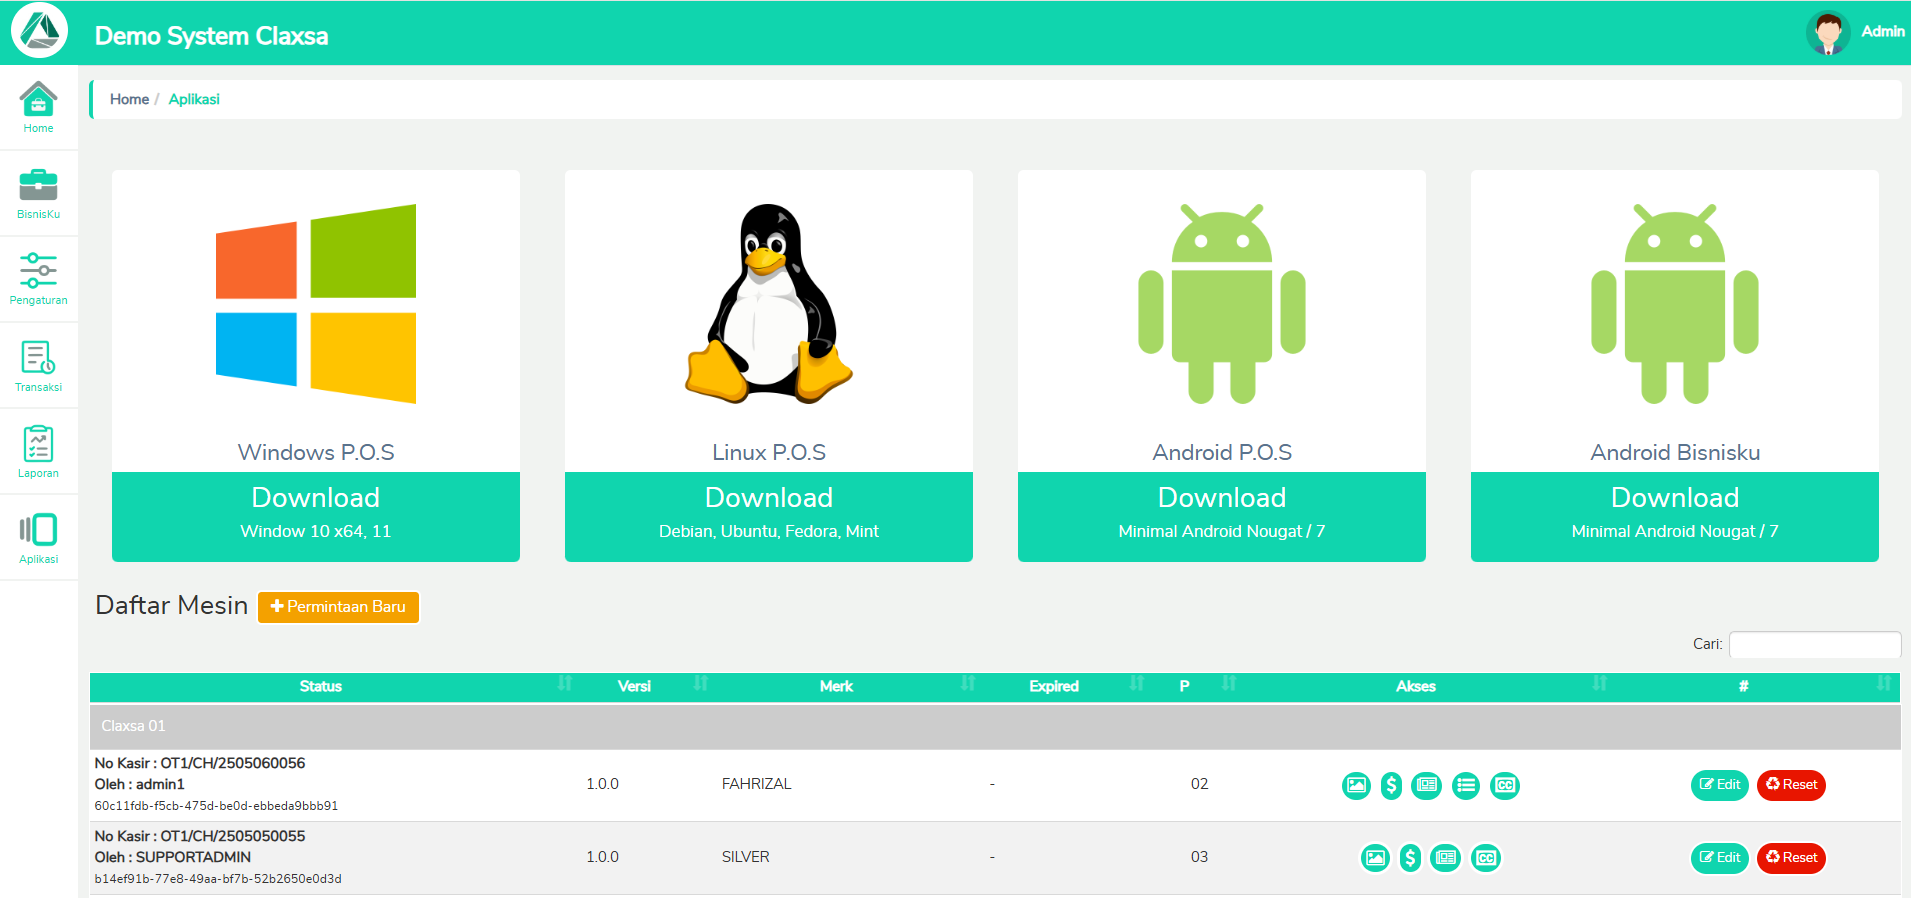Click the Windows logo on Windows P.O.S card
The image size is (1911, 898).
[x=316, y=303]
